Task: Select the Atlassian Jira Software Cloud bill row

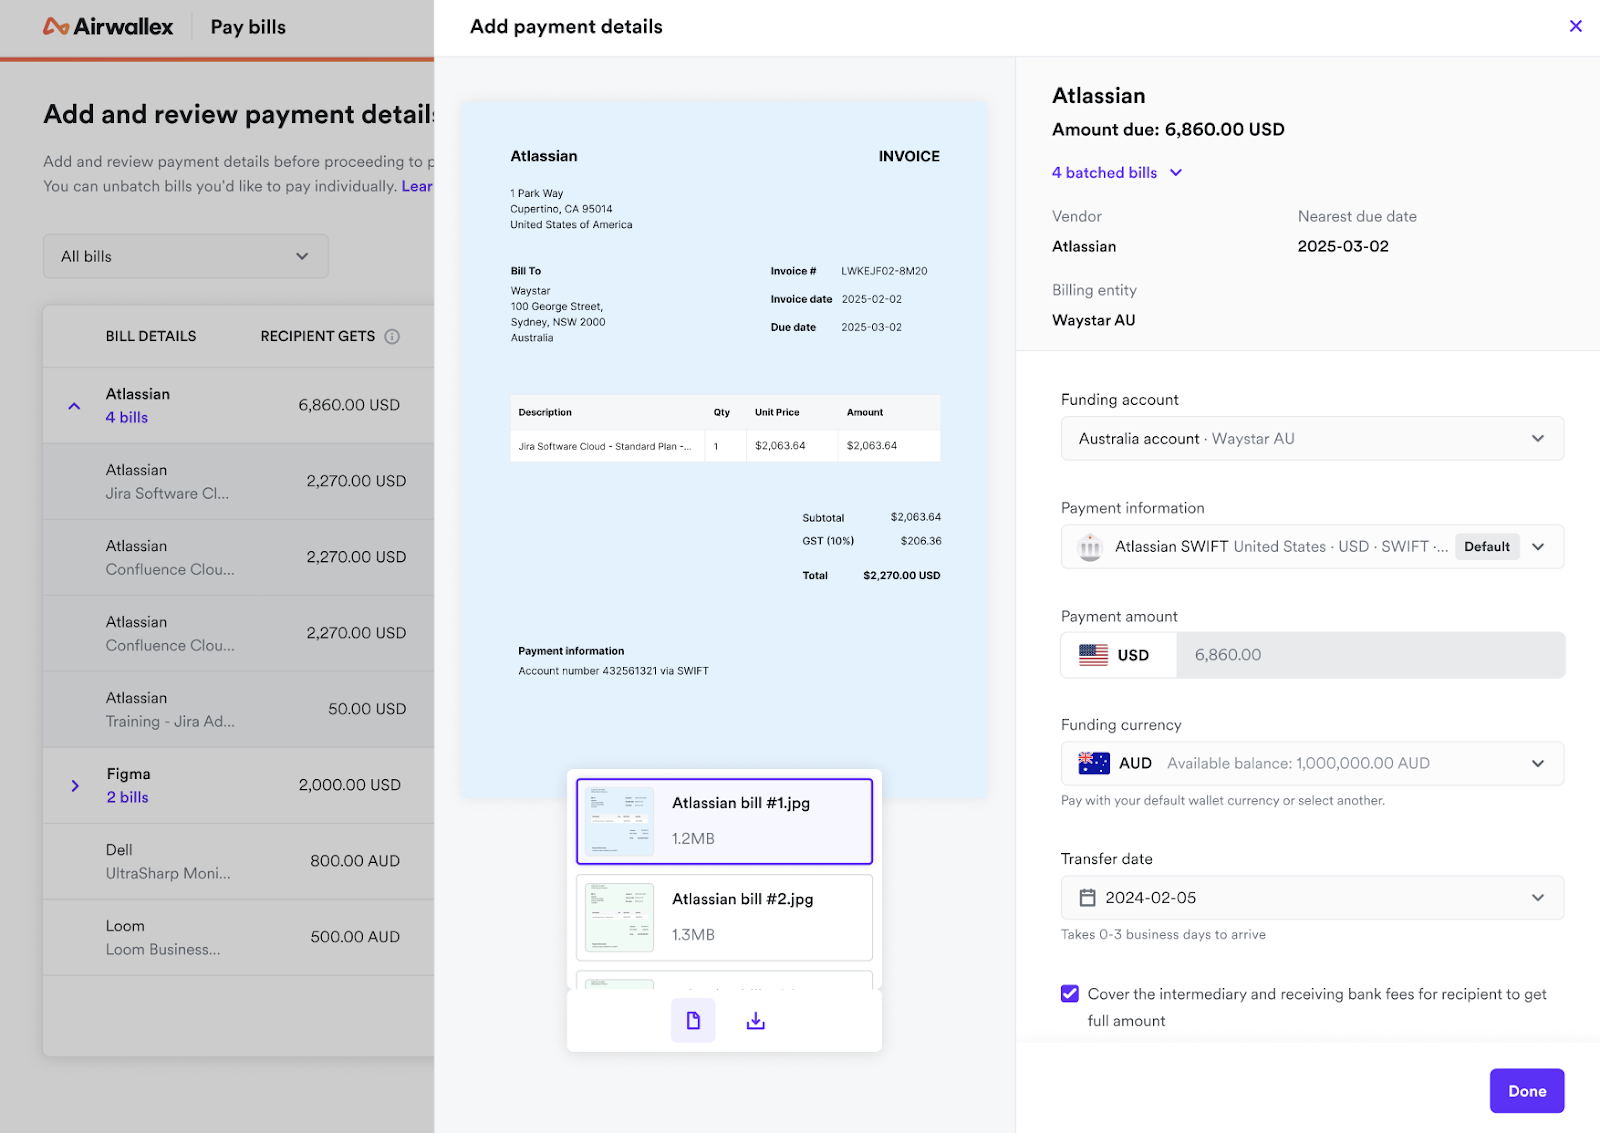Action: tap(238, 482)
